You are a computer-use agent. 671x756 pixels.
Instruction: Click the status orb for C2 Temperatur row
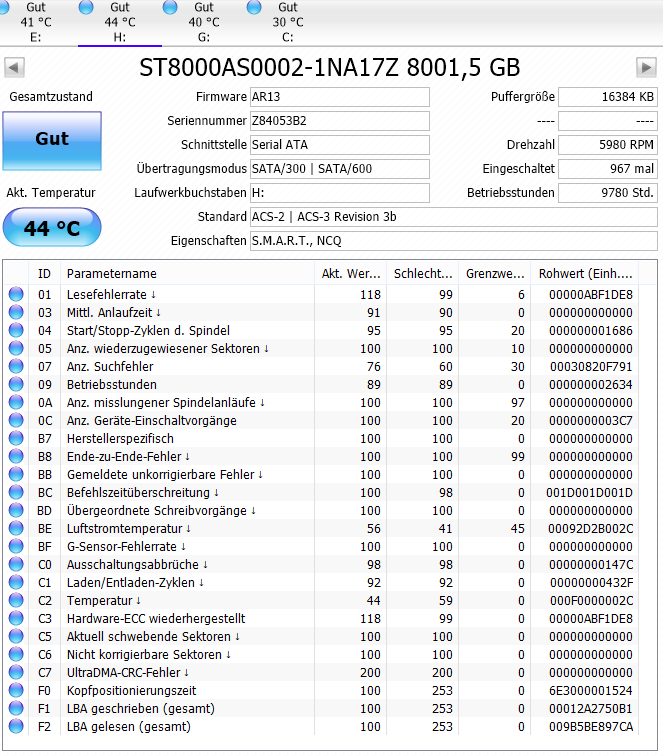16,600
